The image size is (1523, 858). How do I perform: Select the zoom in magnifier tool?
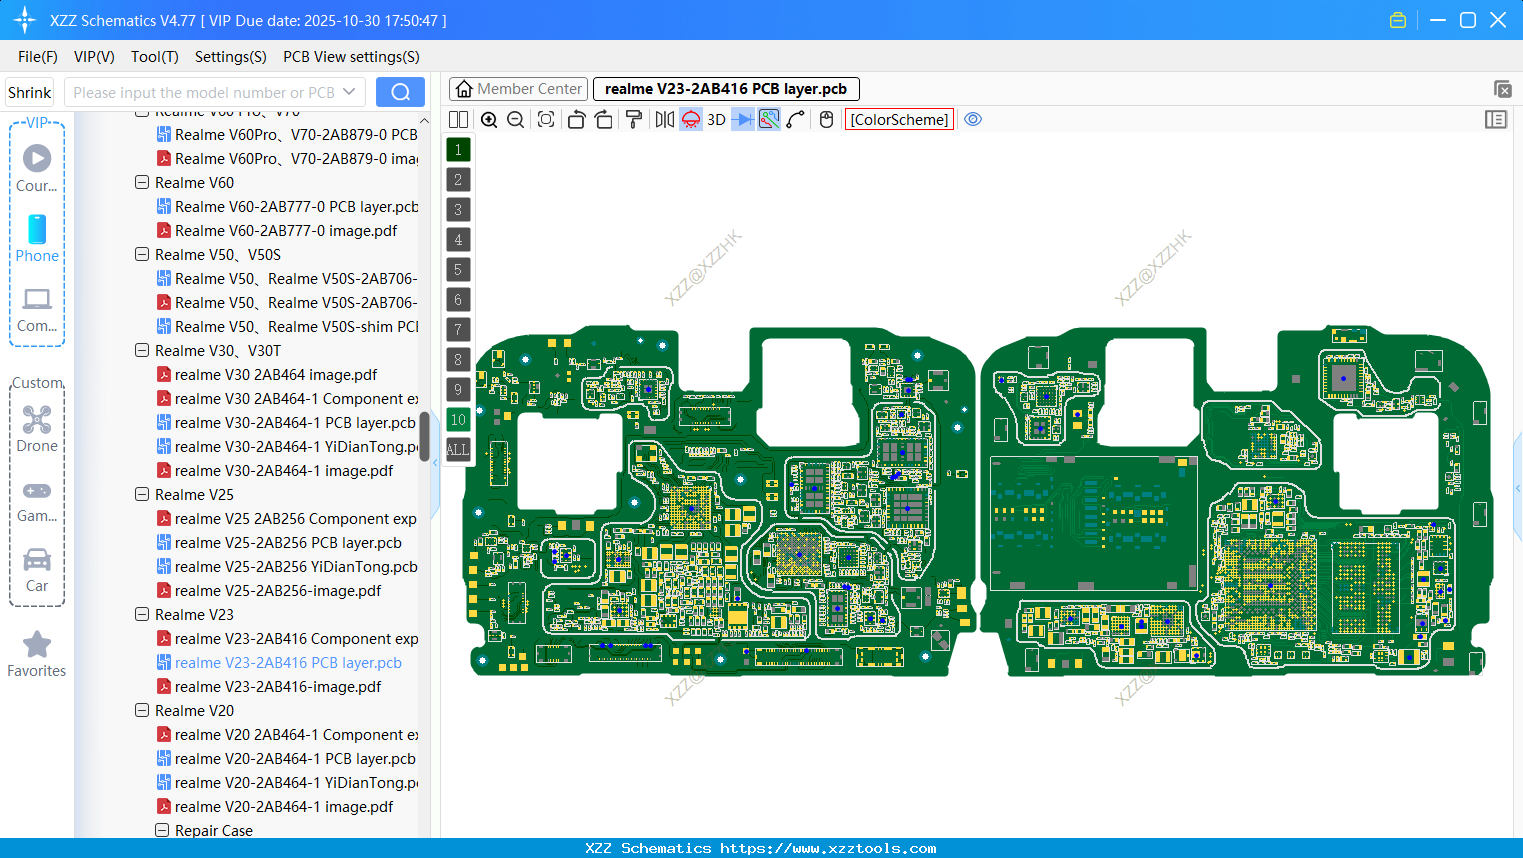pyautogui.click(x=488, y=119)
